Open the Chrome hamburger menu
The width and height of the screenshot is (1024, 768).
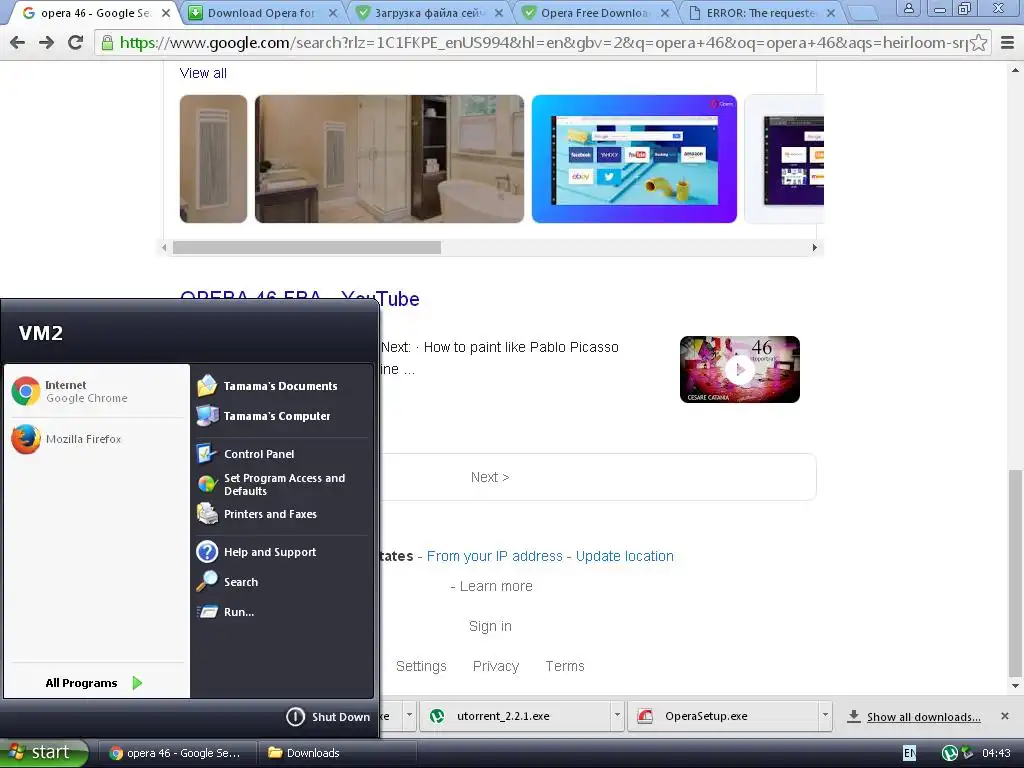(x=1007, y=43)
